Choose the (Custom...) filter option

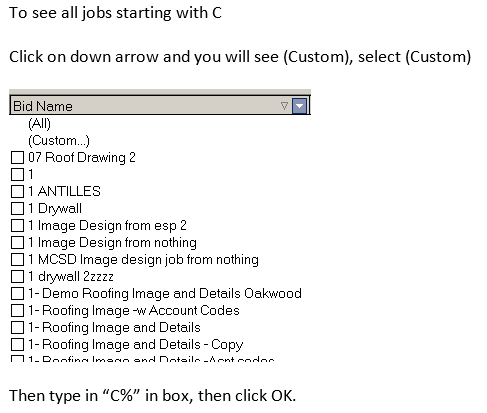tap(59, 141)
